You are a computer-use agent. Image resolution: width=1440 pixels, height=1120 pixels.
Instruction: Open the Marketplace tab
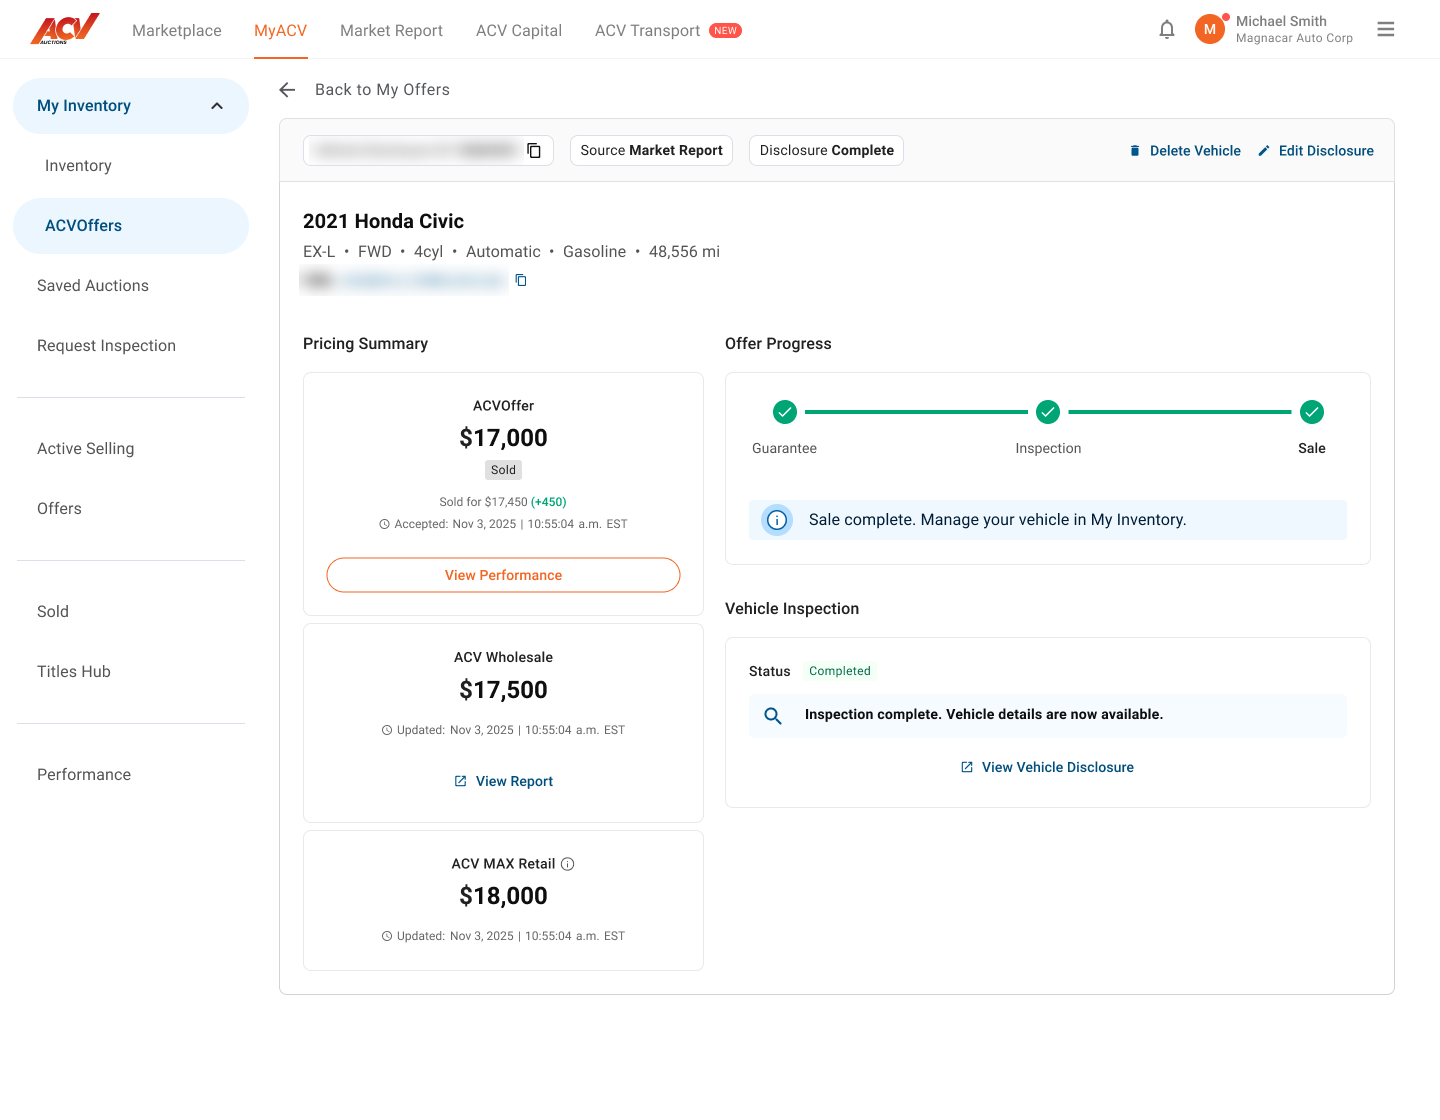[x=177, y=31]
